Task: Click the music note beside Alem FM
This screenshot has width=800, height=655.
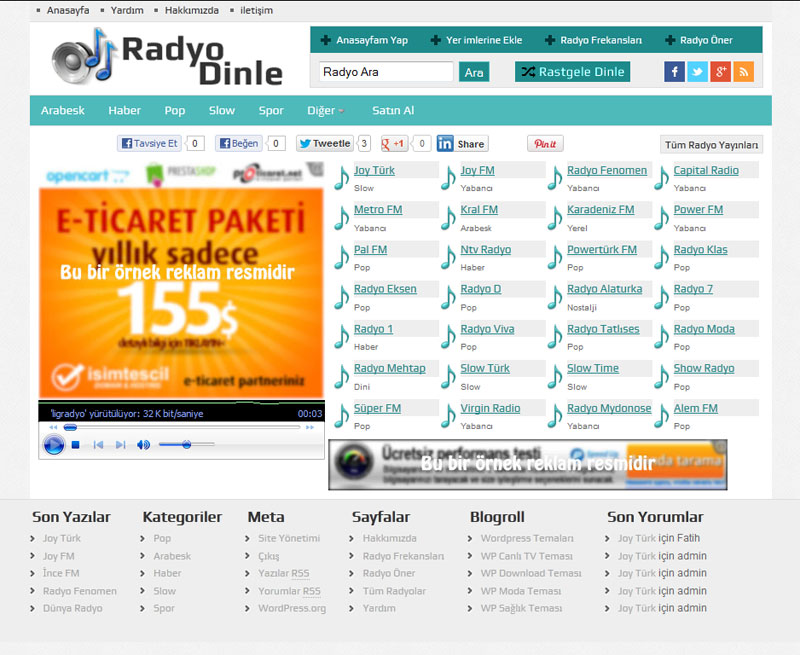Action: pos(661,416)
